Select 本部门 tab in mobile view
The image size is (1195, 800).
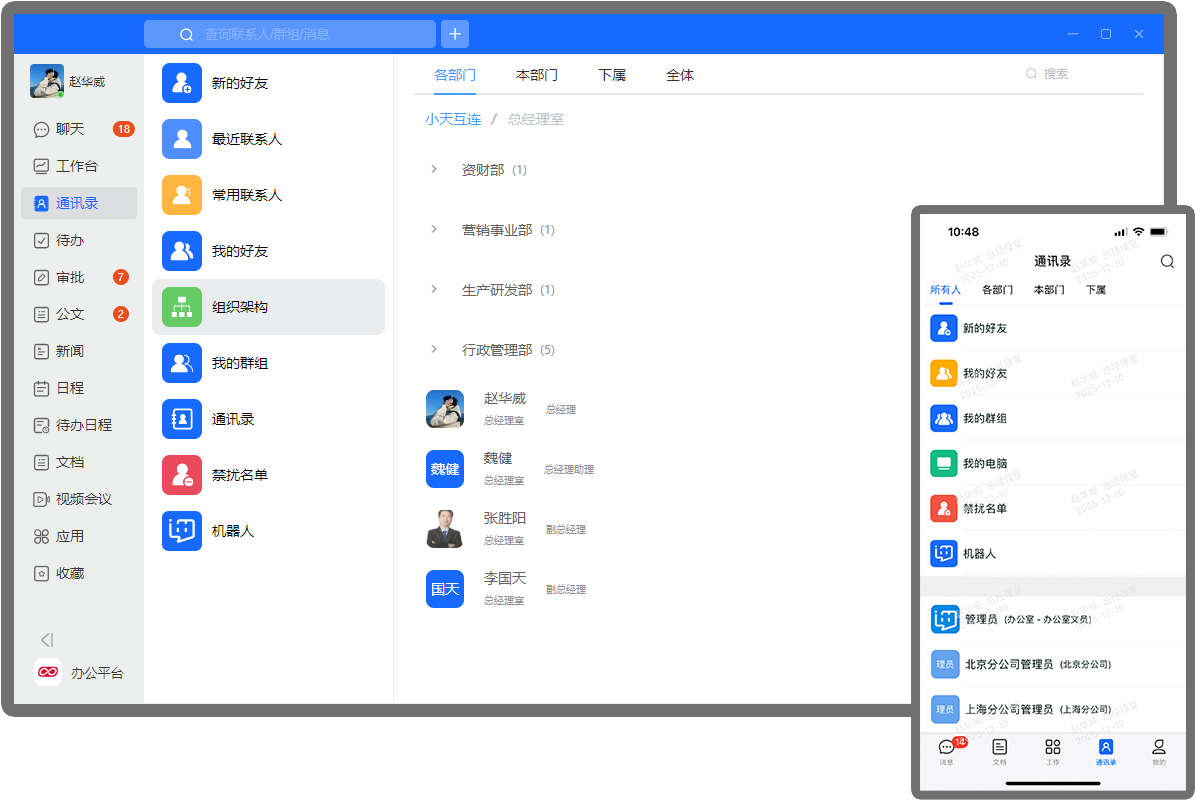(1049, 290)
